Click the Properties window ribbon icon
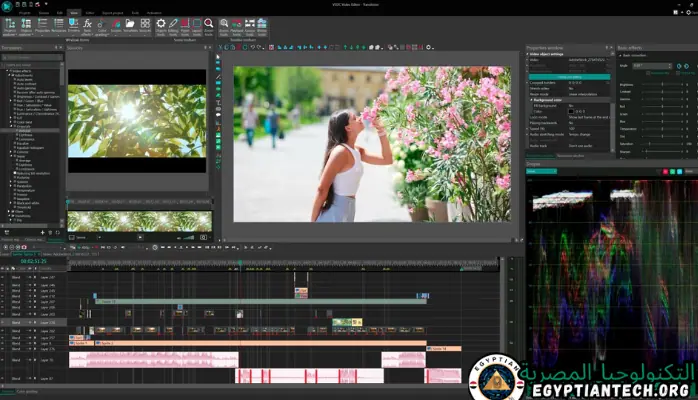Viewport: 698px width, 400px height. (x=42, y=26)
